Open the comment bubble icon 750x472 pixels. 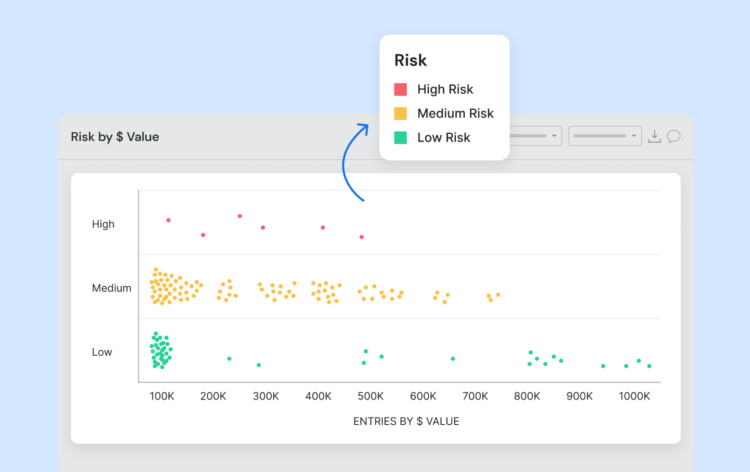click(x=674, y=136)
